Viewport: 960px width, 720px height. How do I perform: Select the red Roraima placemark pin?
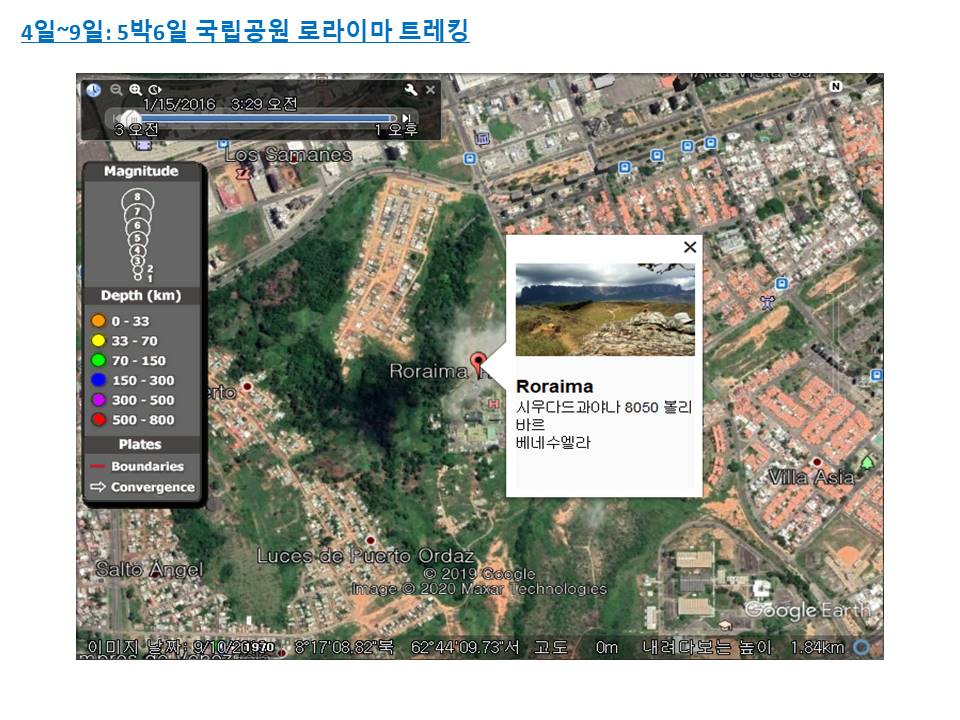tap(478, 357)
